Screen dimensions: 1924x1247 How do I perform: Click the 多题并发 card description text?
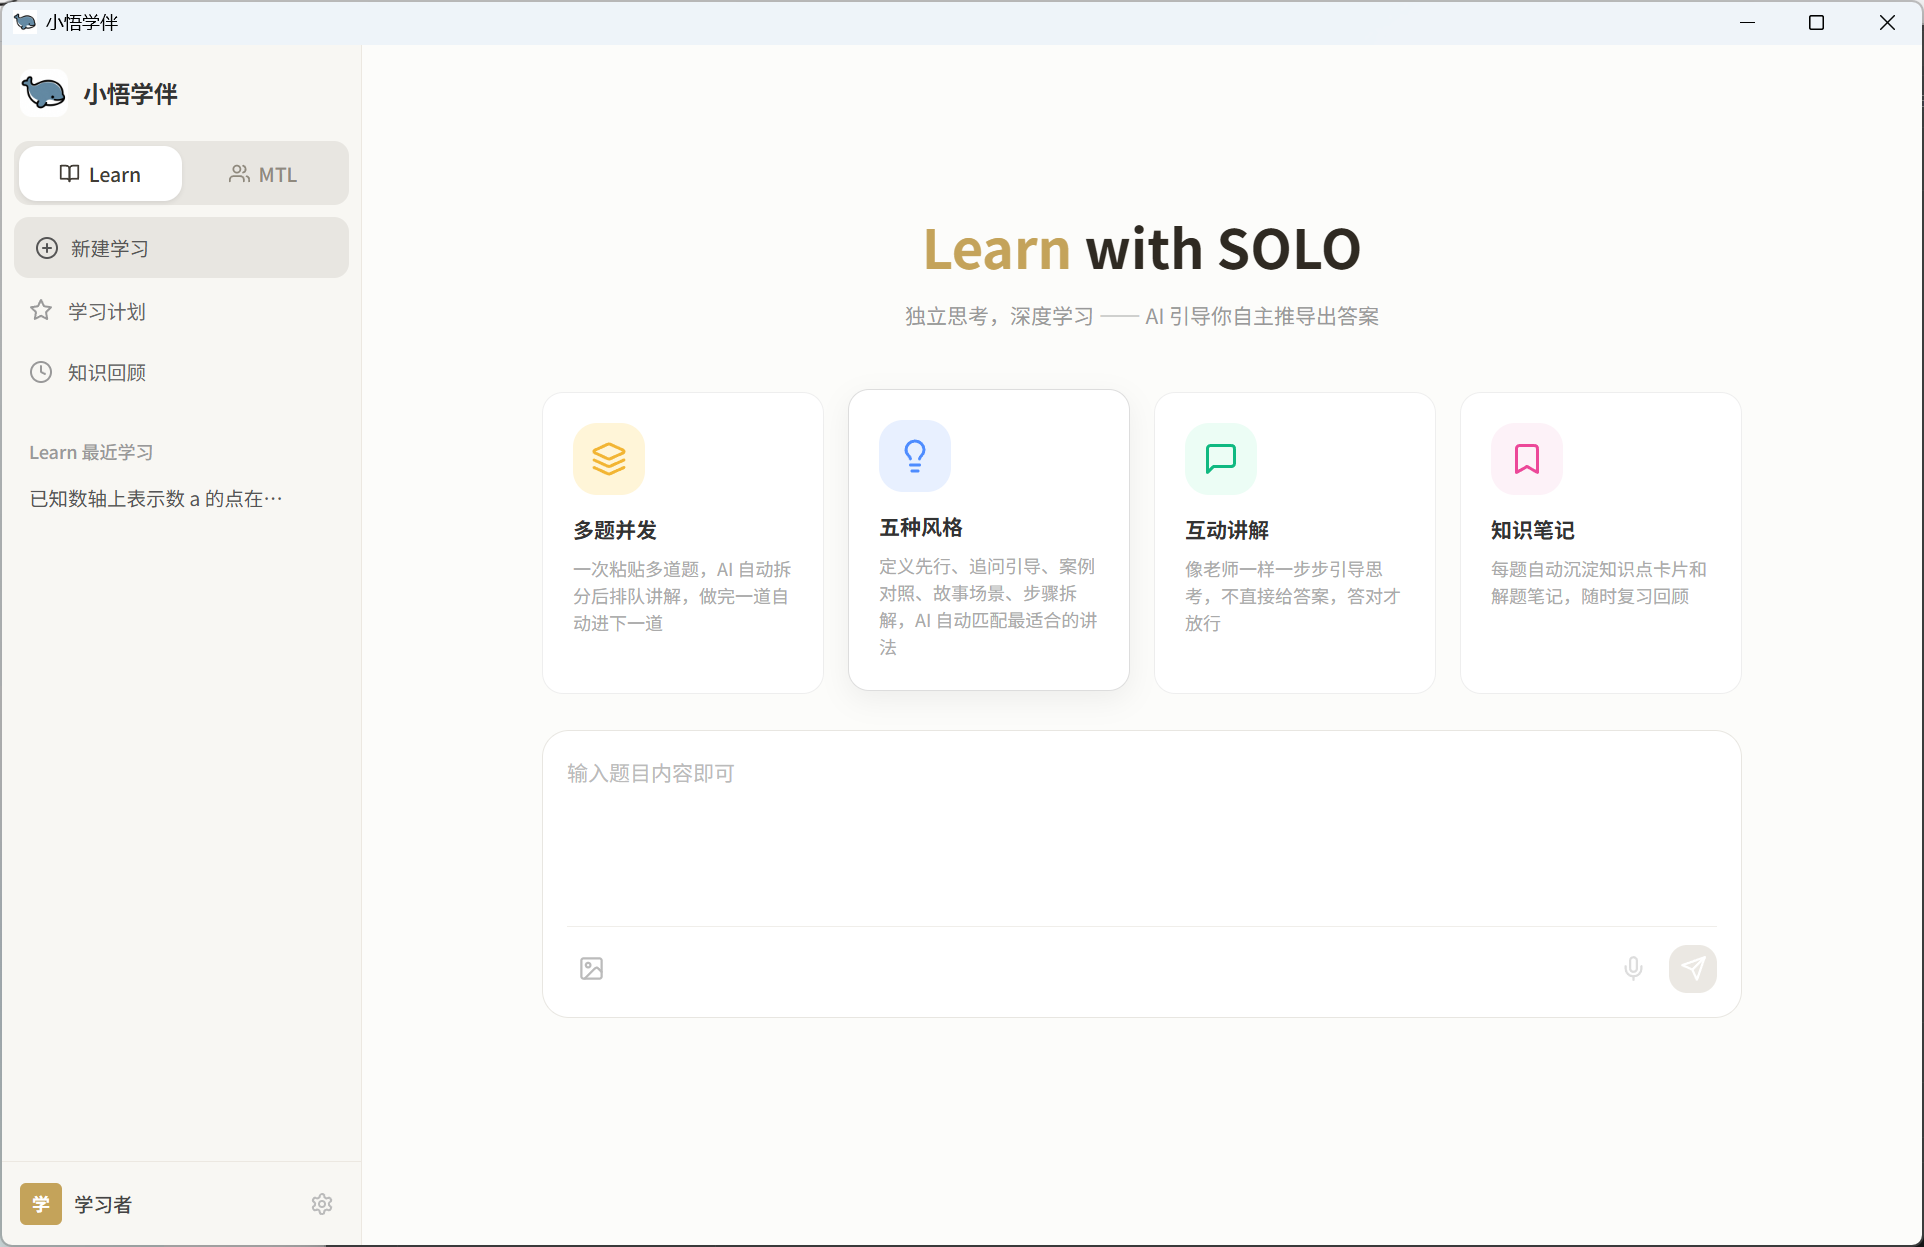pyautogui.click(x=682, y=596)
